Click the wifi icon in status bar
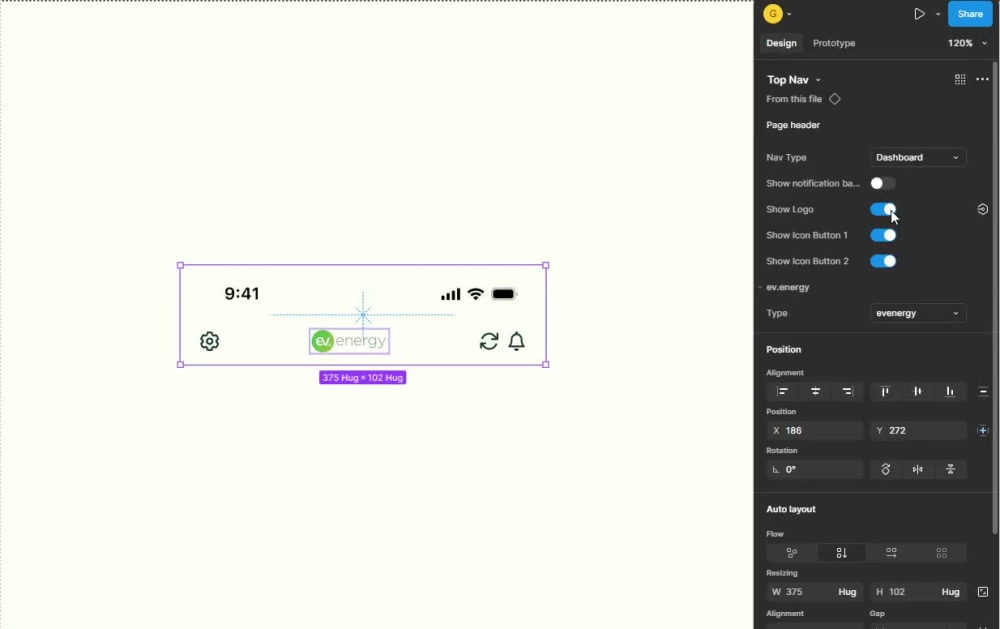Image resolution: width=1000 pixels, height=629 pixels. click(x=475, y=293)
